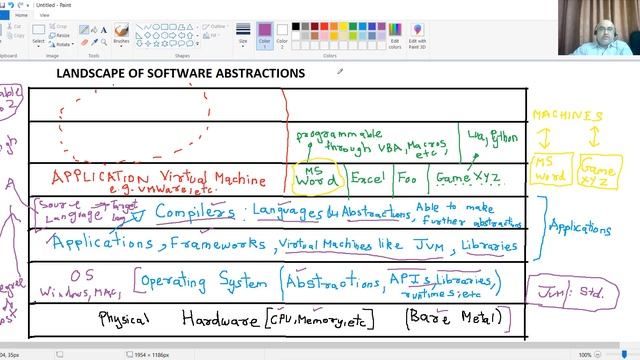Screen dimensions: 640x360
Task: Switch to the Home ribbon tab
Action: 21,15
